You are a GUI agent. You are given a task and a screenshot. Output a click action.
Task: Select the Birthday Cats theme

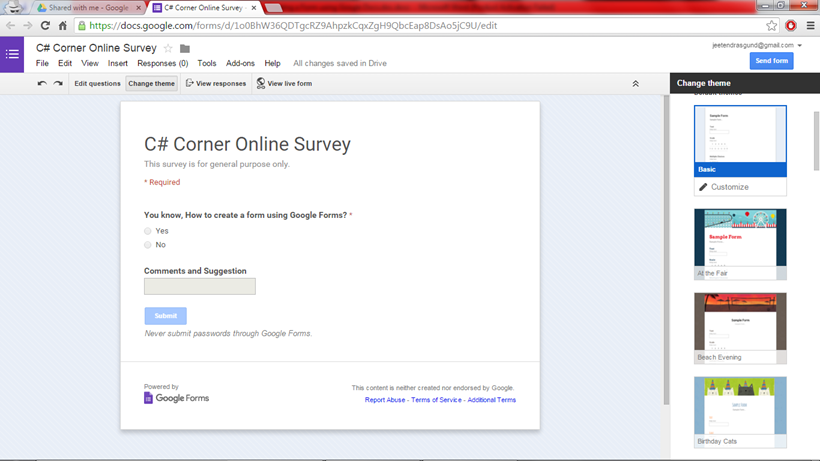coord(740,412)
